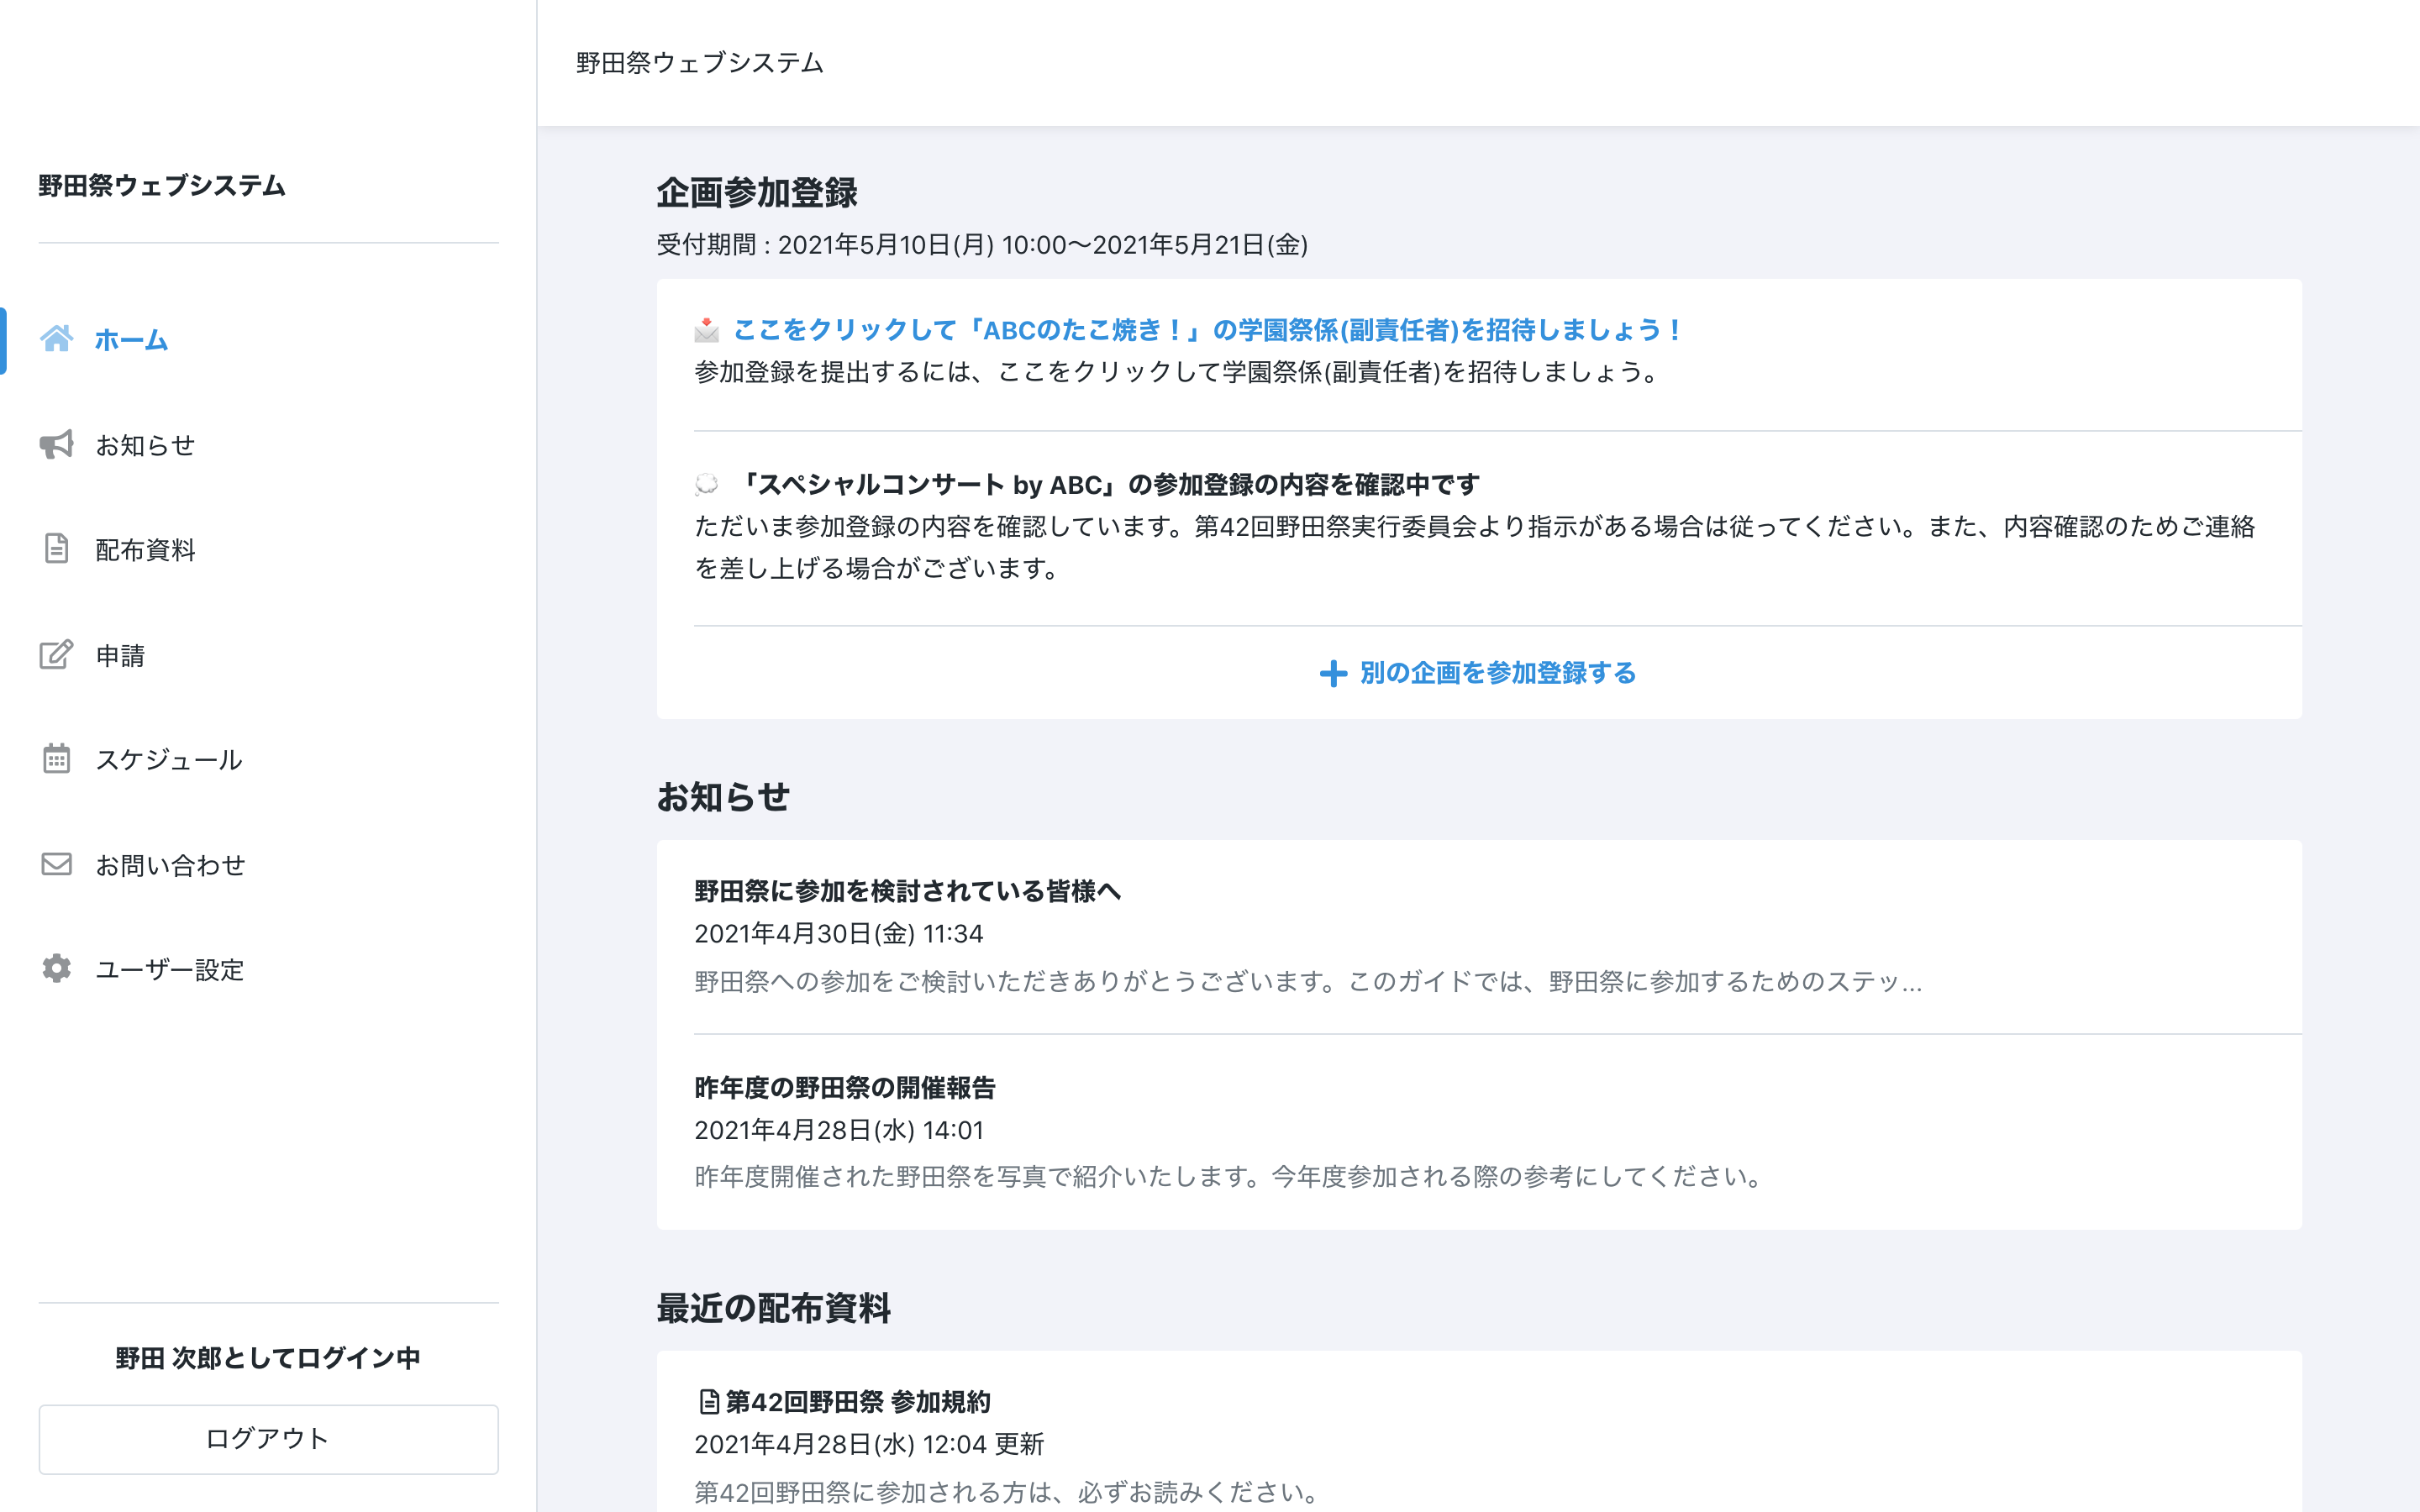
Task: Click 別の企画を参加登録する link
Action: pos(1497,673)
